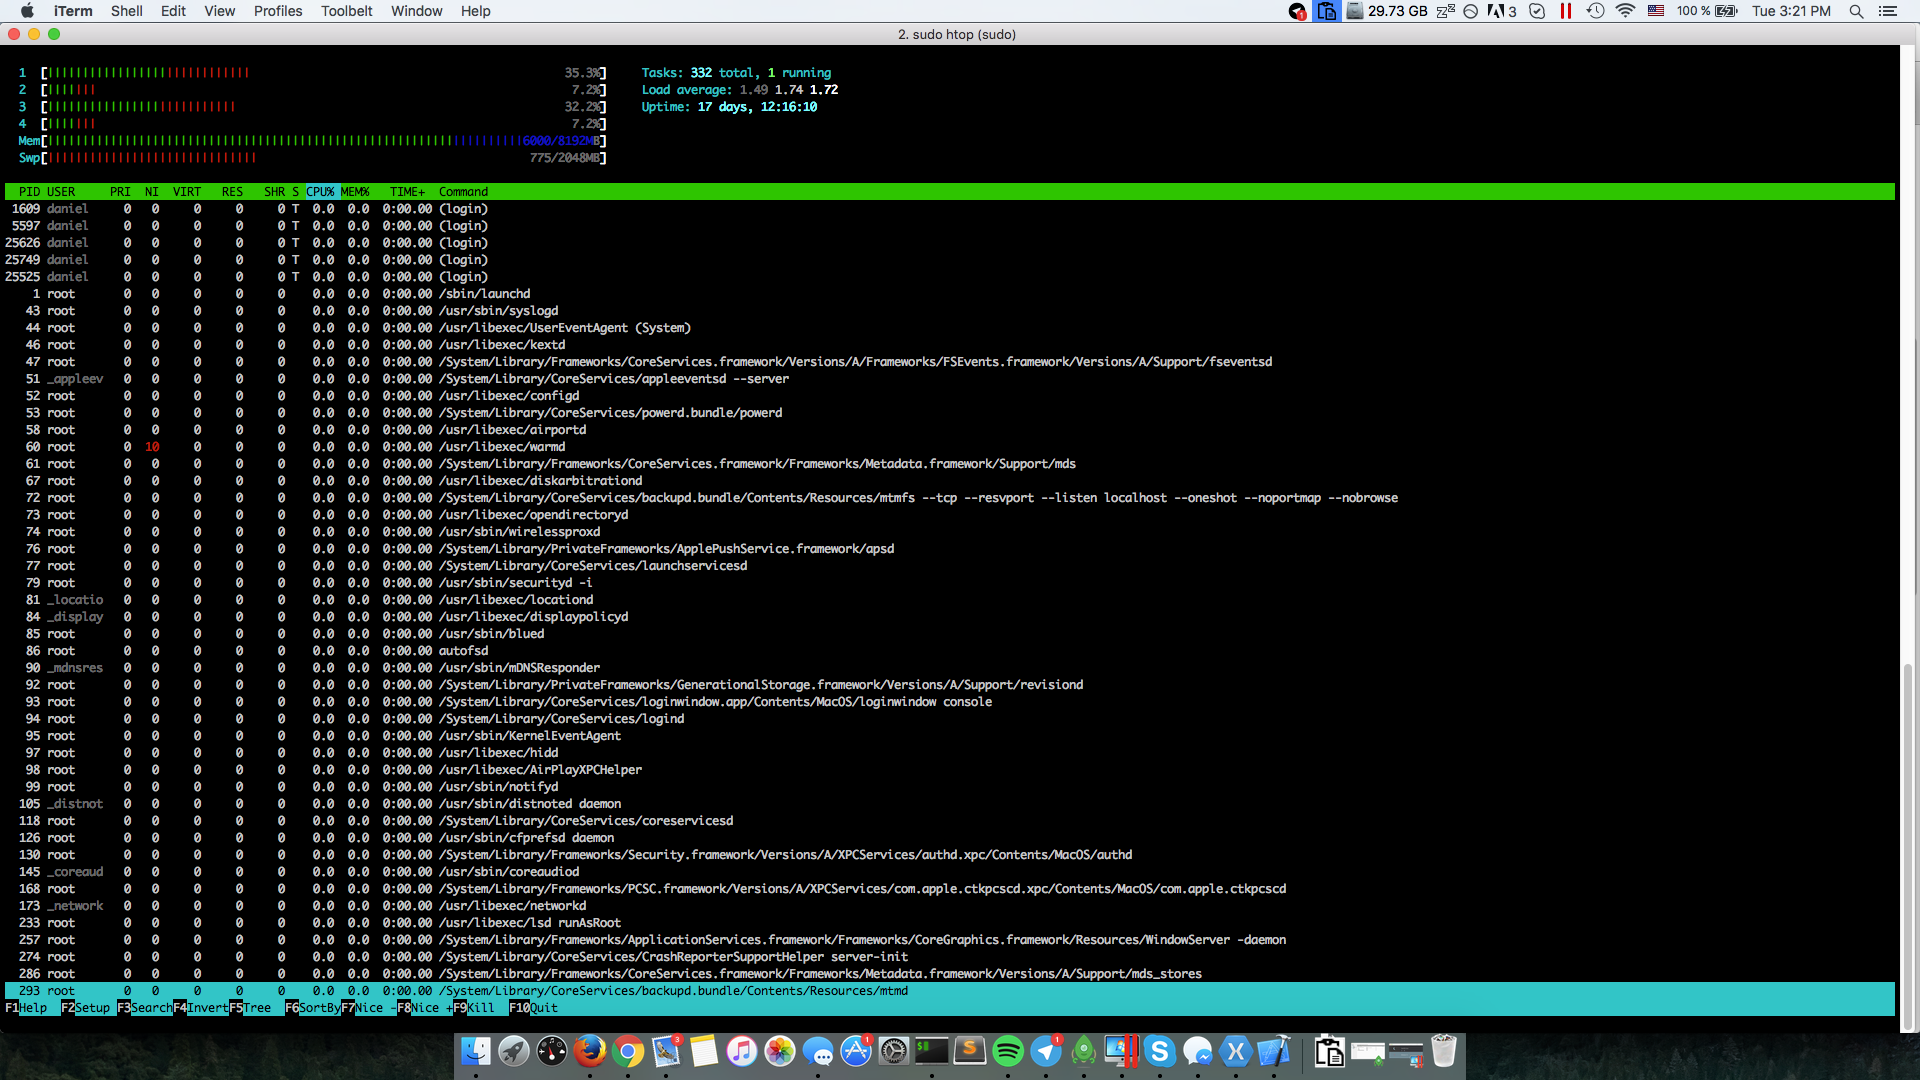Viewport: 1920px width, 1080px height.
Task: Launch Launchpad rocket icon in dock
Action: click(514, 1051)
